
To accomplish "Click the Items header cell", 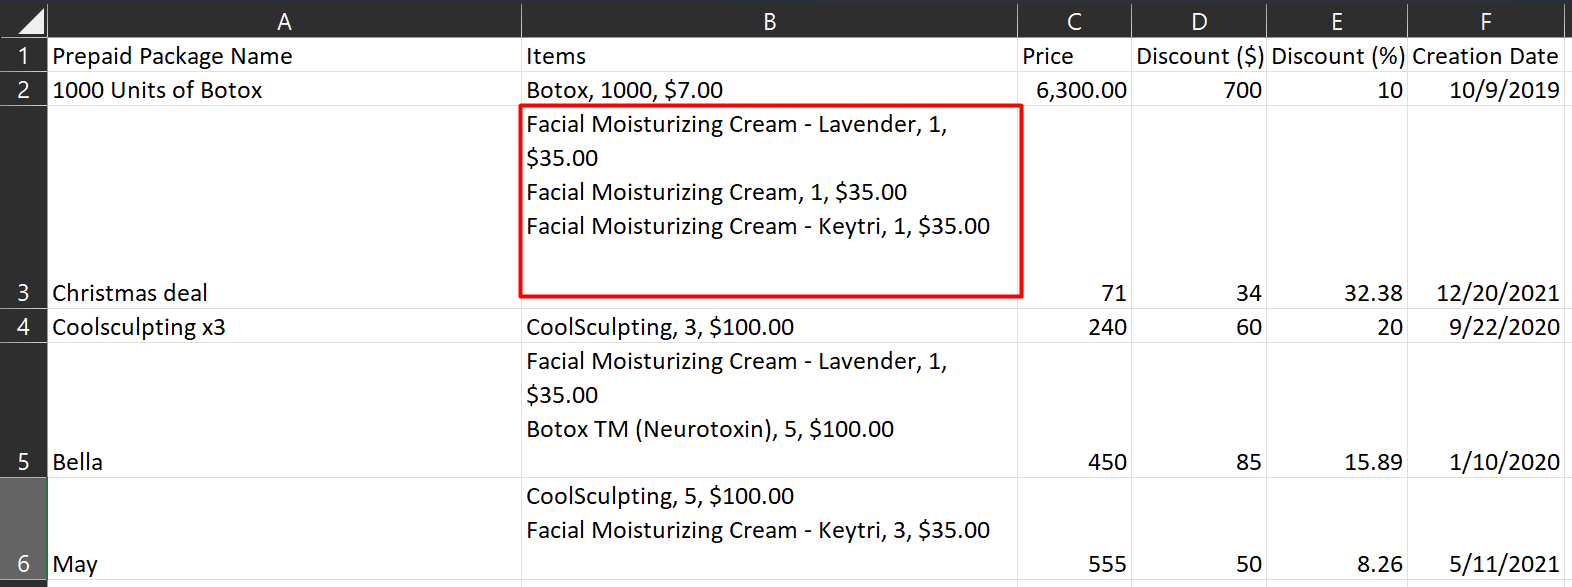I will tap(769, 55).
